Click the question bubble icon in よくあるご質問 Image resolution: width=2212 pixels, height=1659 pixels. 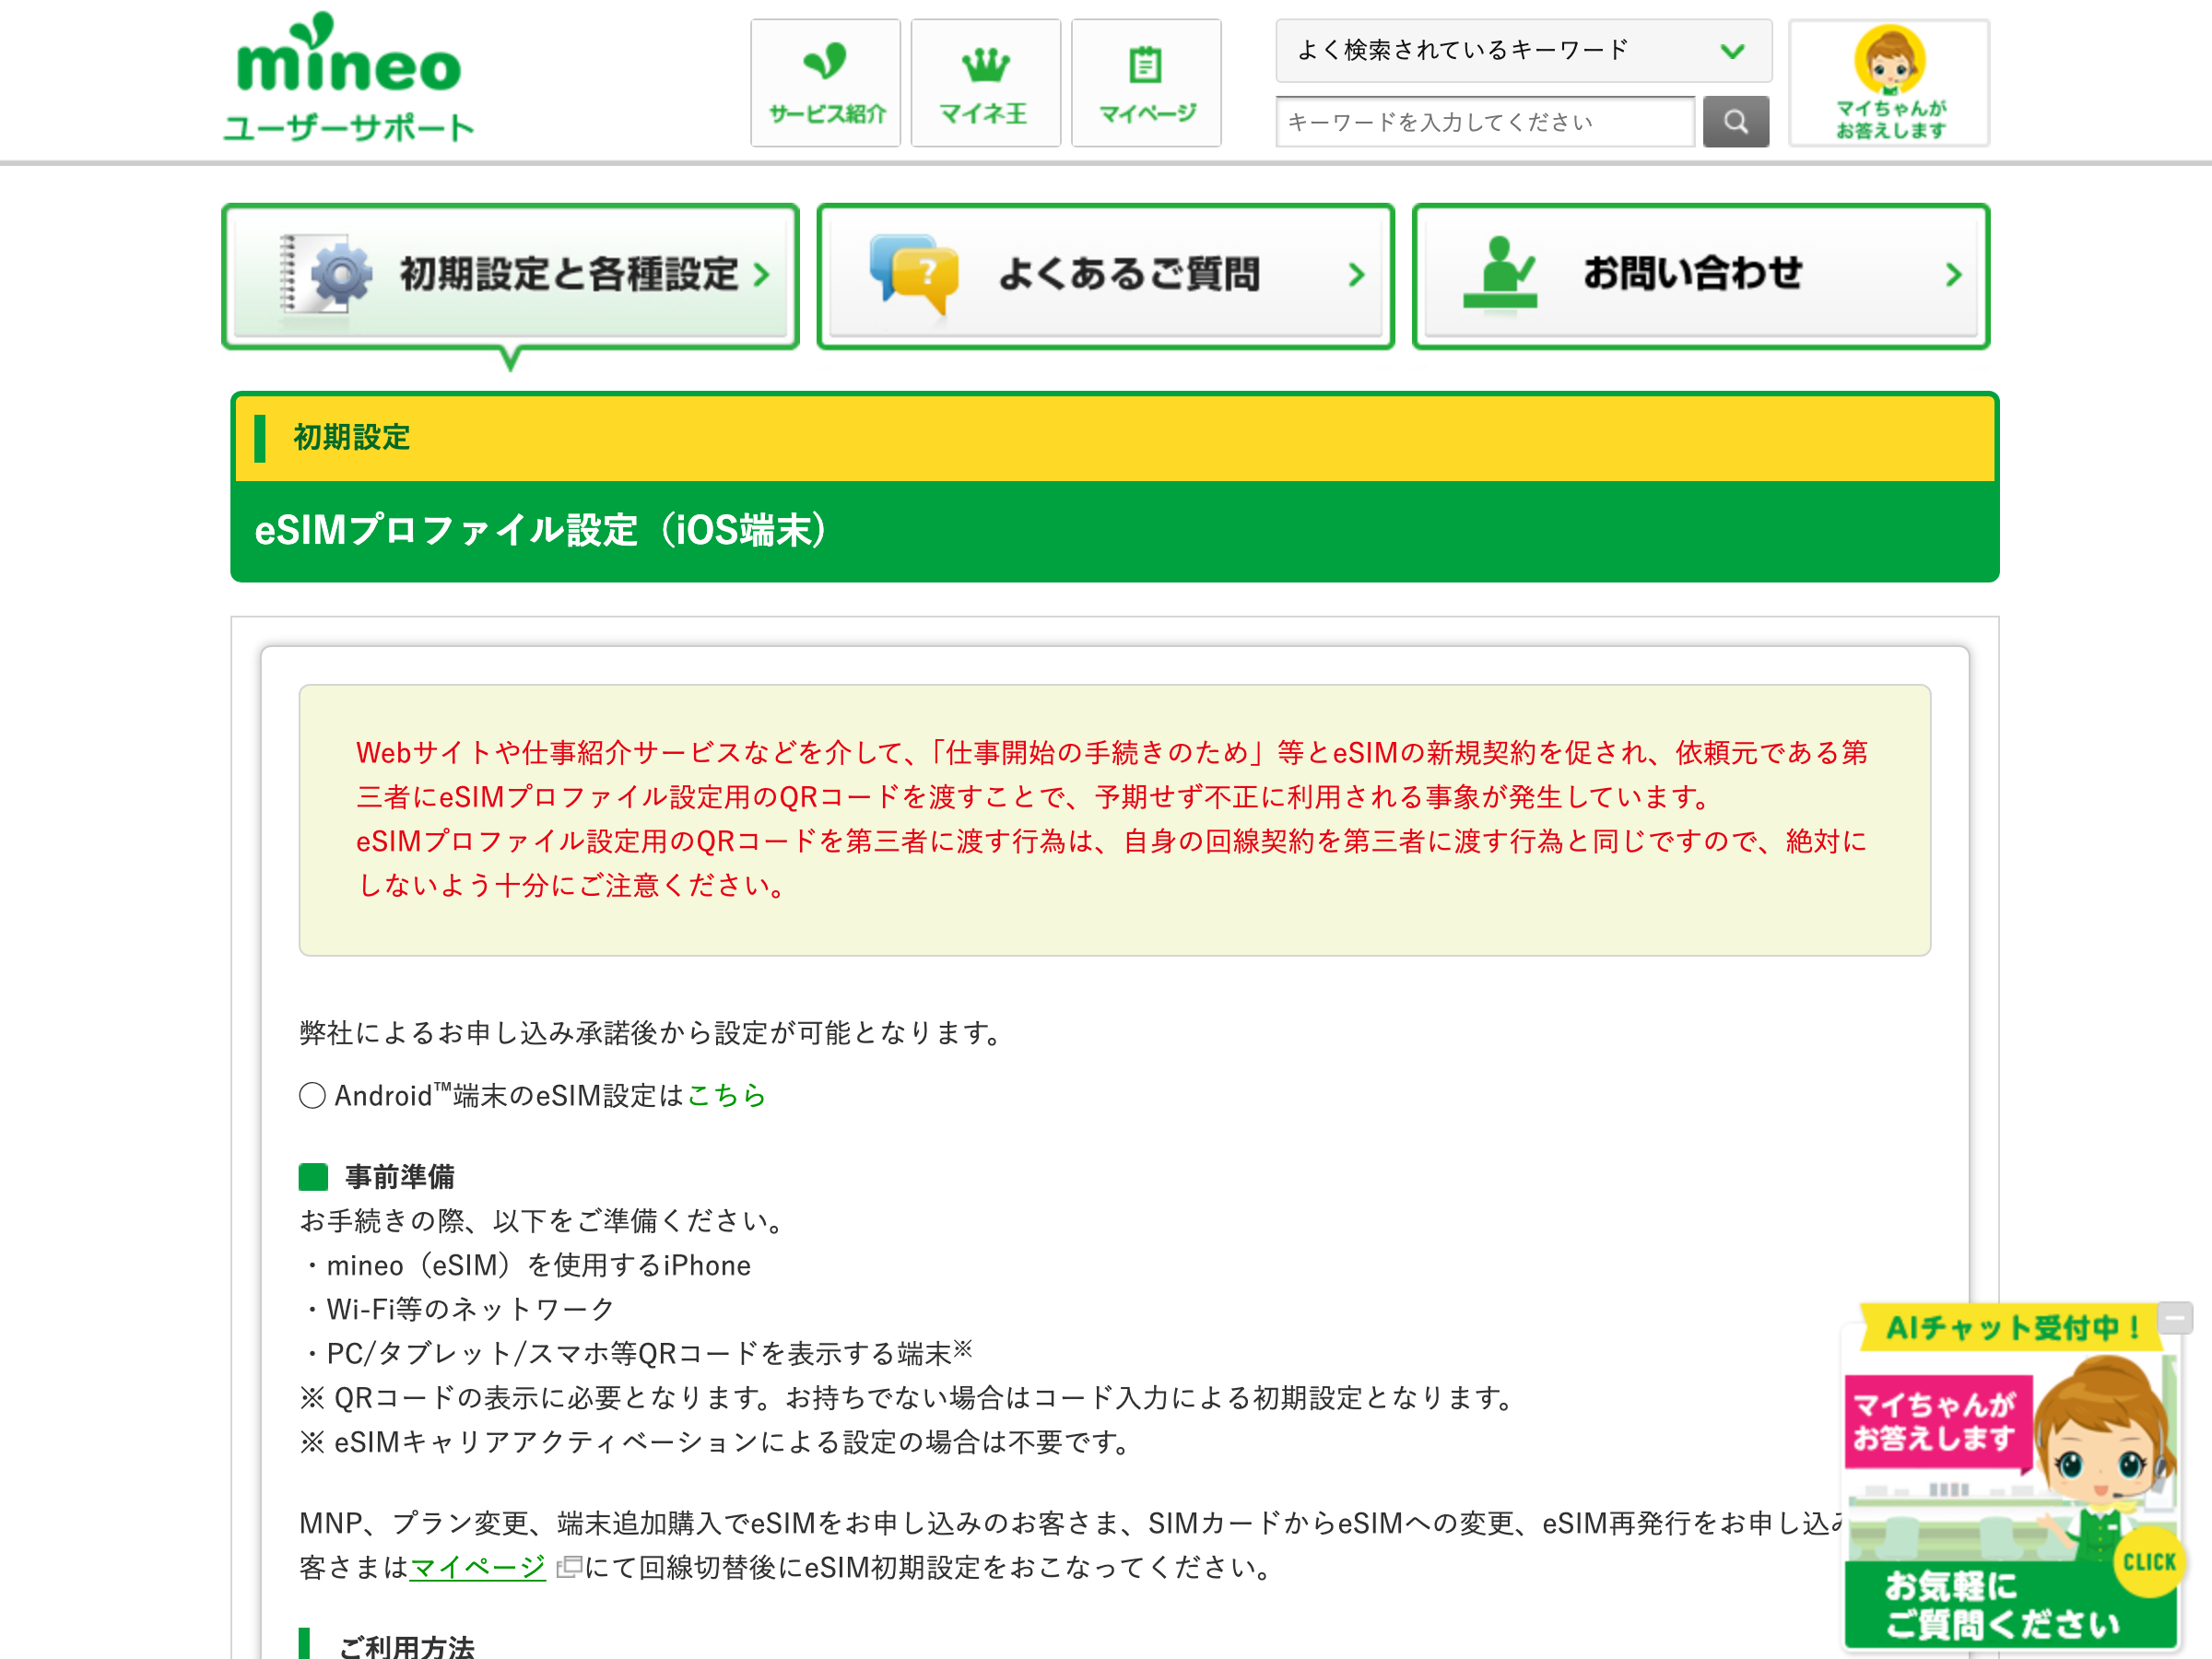tap(914, 274)
